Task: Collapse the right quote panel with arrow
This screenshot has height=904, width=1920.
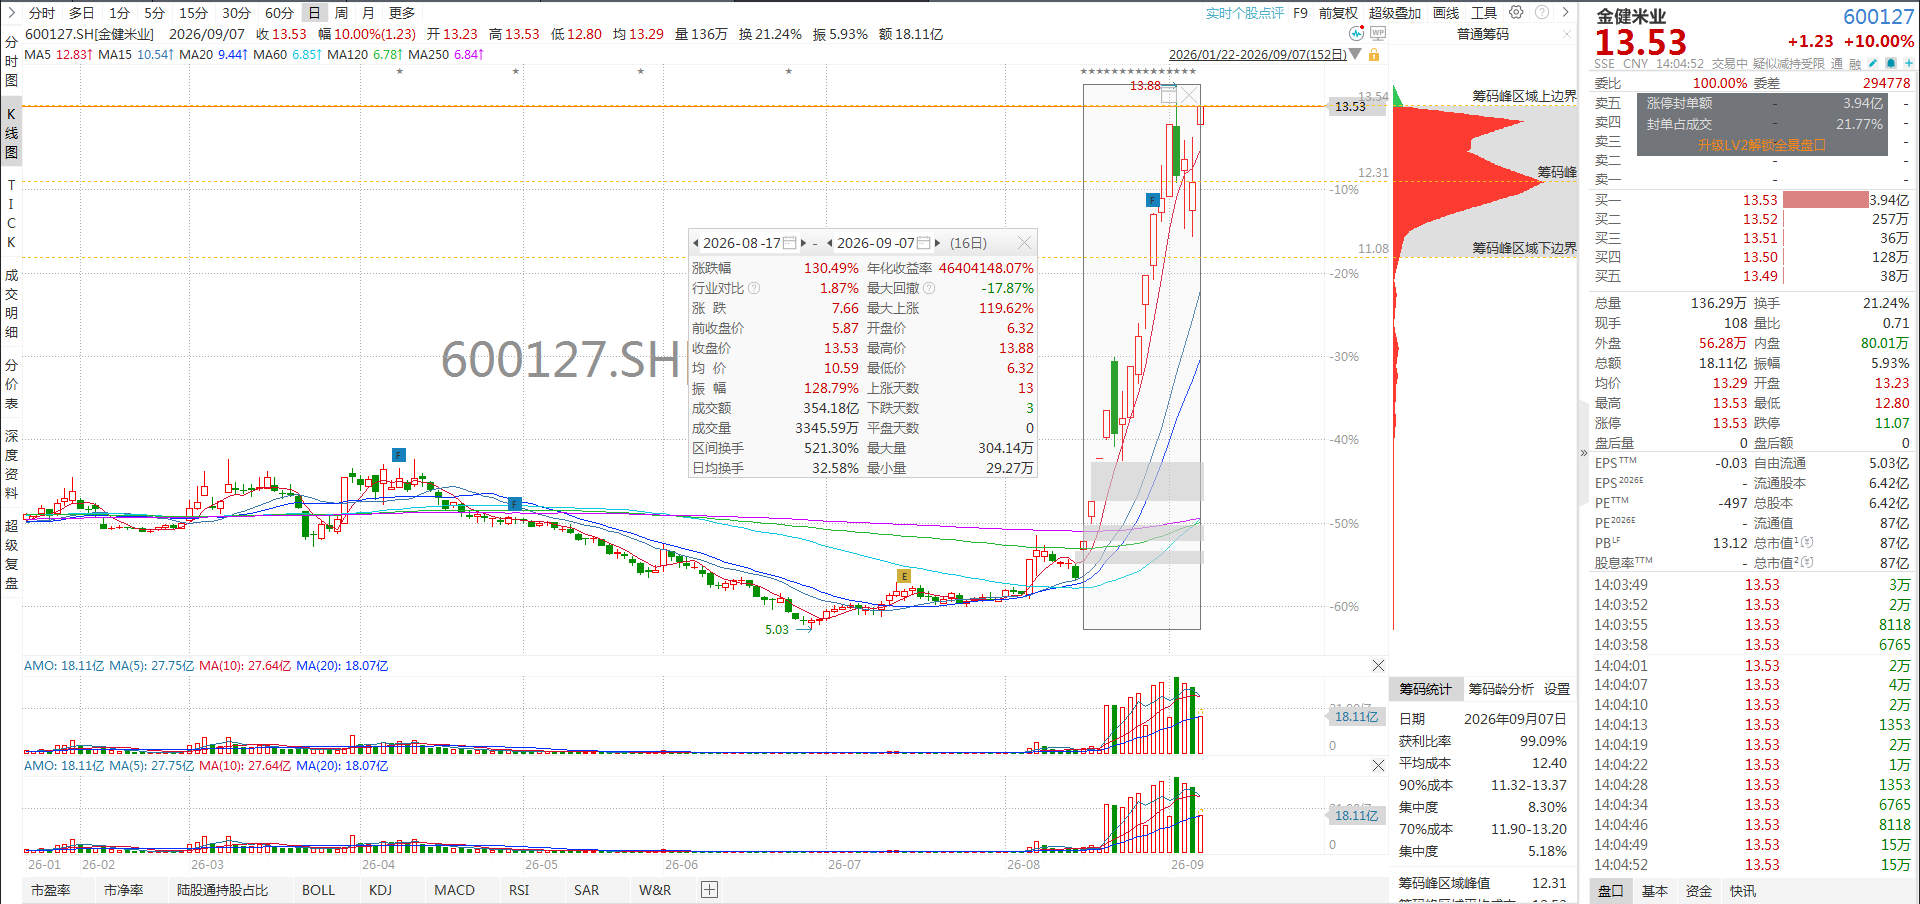Action: click(1584, 453)
